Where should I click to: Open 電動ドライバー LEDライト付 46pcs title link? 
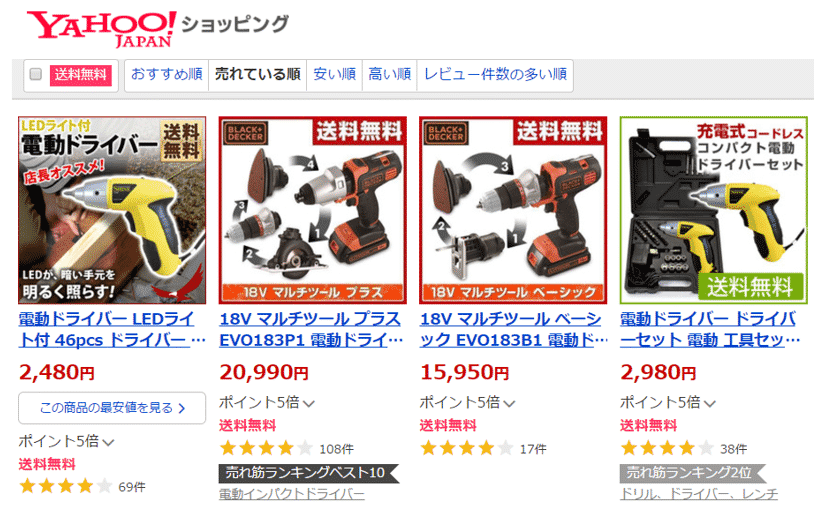click(112, 329)
